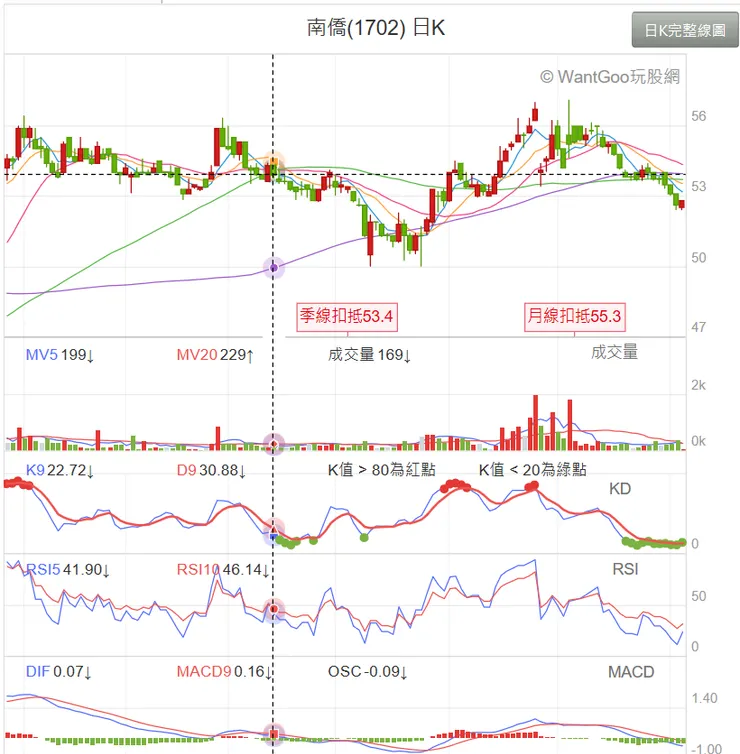Open the 日K完整線圖 full chart button
This screenshot has width=740, height=754.
tap(685, 30)
